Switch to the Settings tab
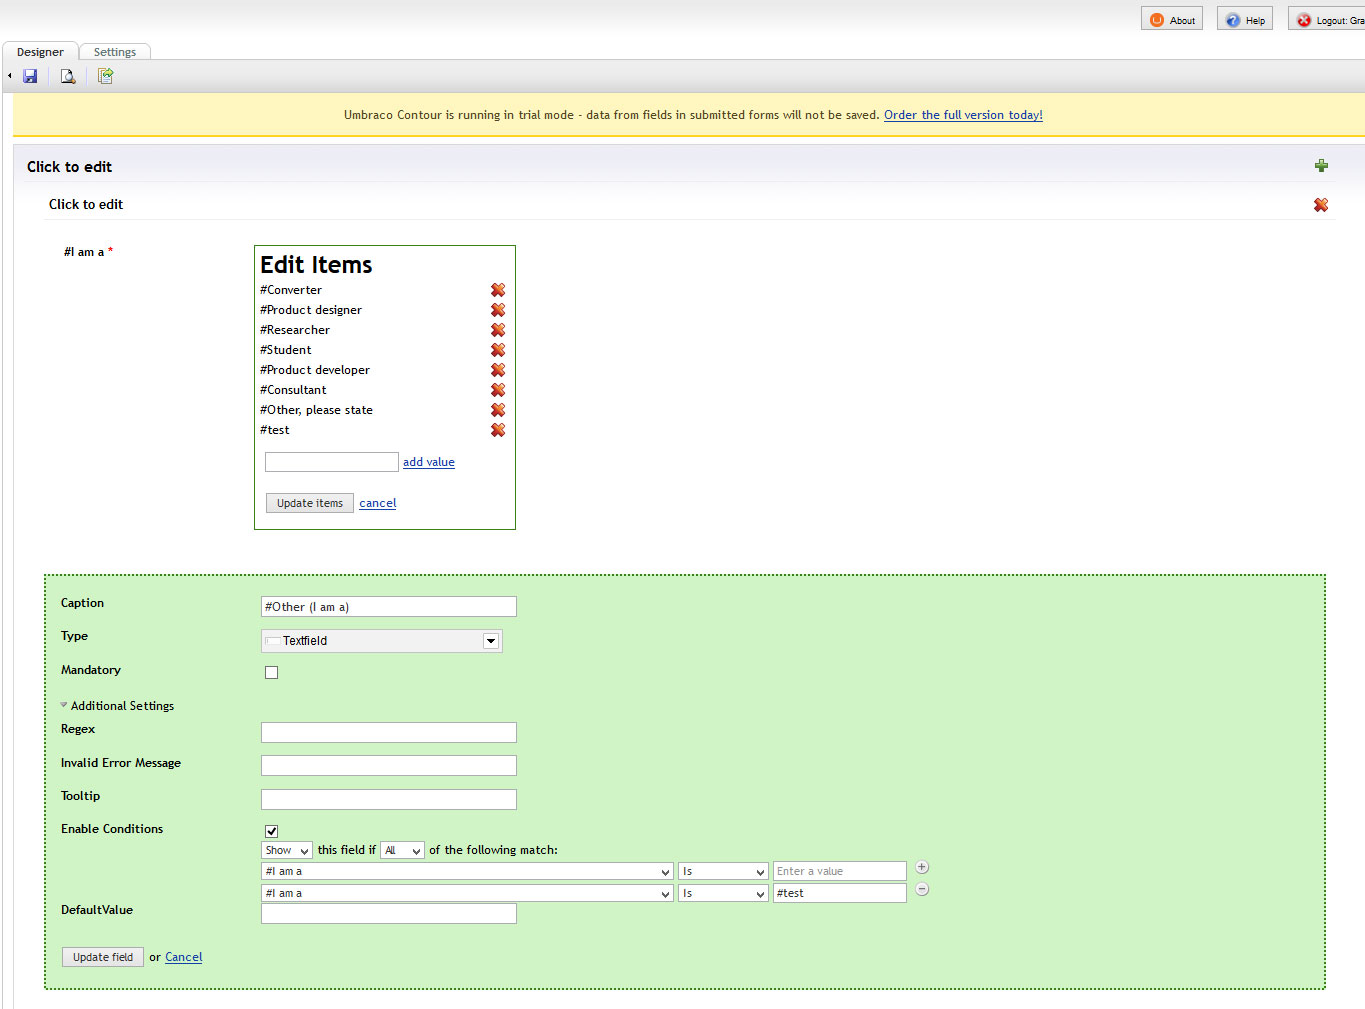1365x1009 pixels. (x=115, y=52)
